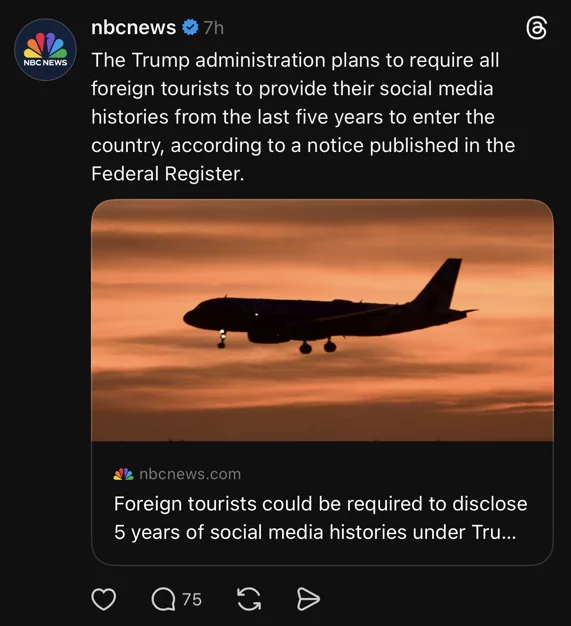This screenshot has width=571, height=626.
Task: Open the Threads logo icon
Action: pyautogui.click(x=536, y=29)
